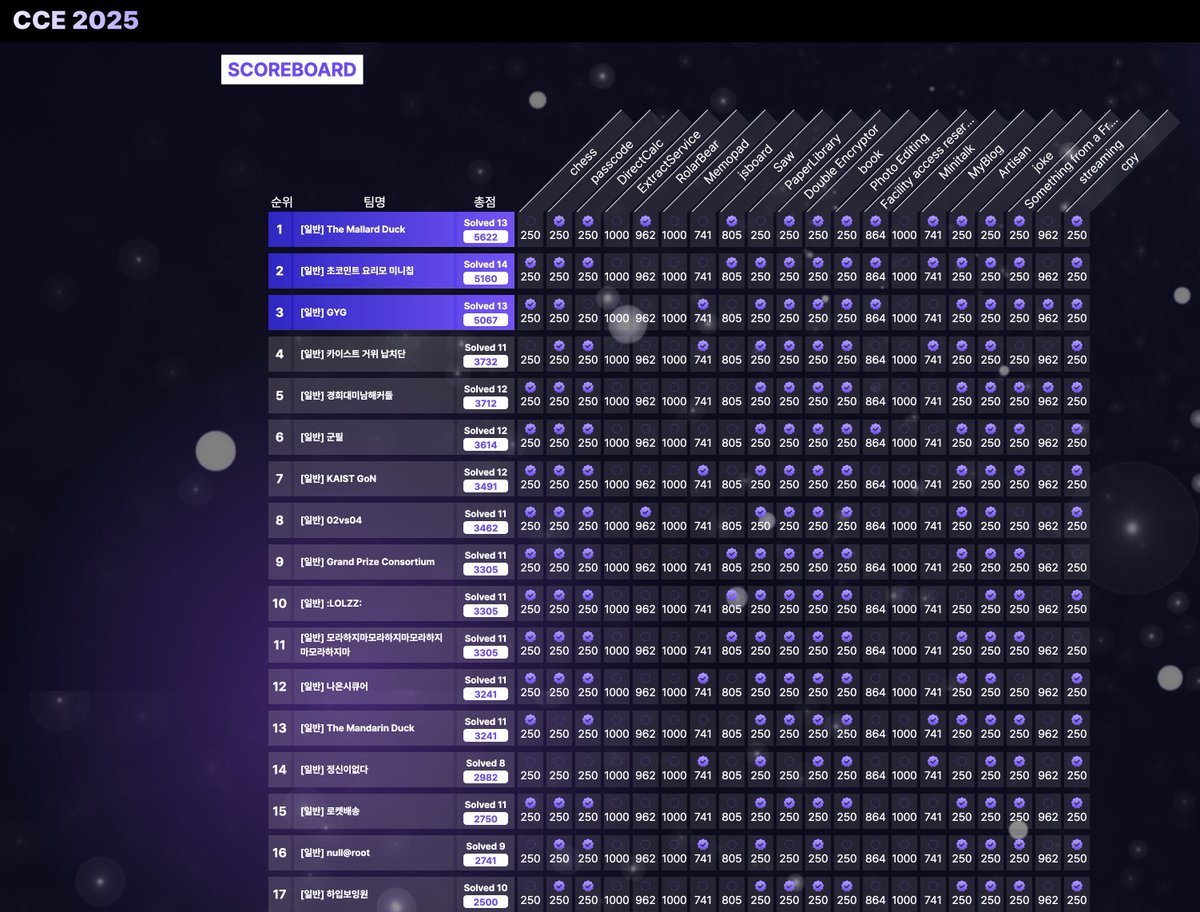This screenshot has width=1200, height=912.
Task: Click Solved 14 label in rank 2 row
Action: tap(486, 264)
